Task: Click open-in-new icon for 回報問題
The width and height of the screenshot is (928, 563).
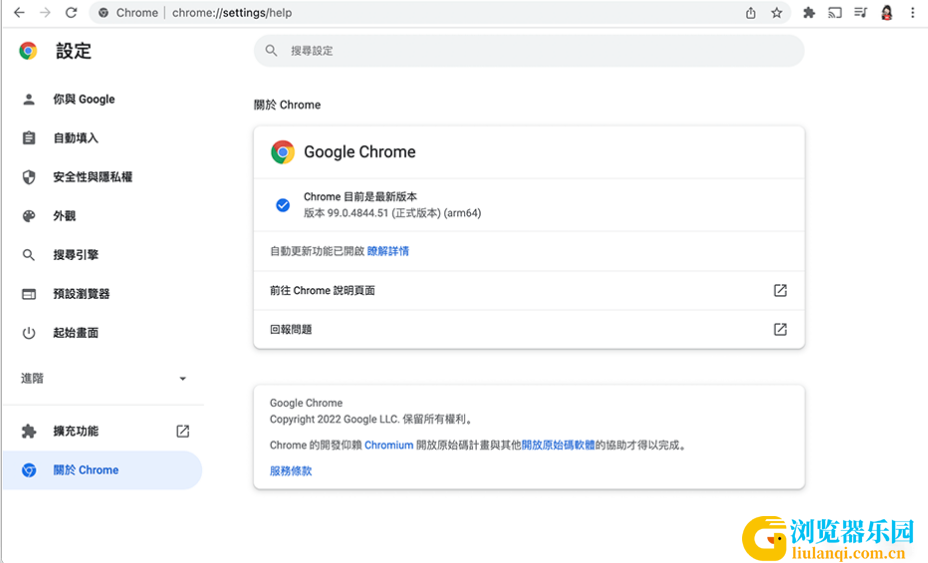Action: [x=780, y=329]
